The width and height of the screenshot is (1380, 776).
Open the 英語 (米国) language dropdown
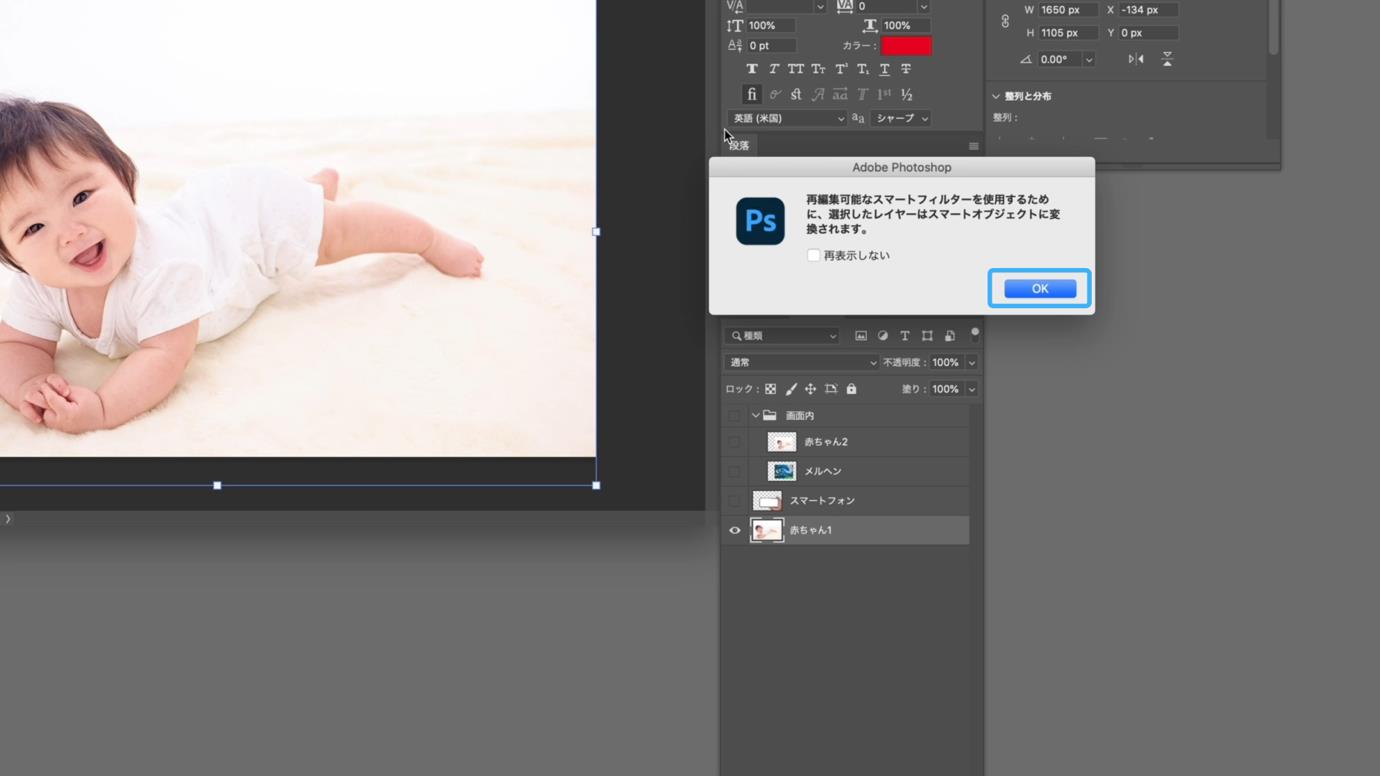788,118
